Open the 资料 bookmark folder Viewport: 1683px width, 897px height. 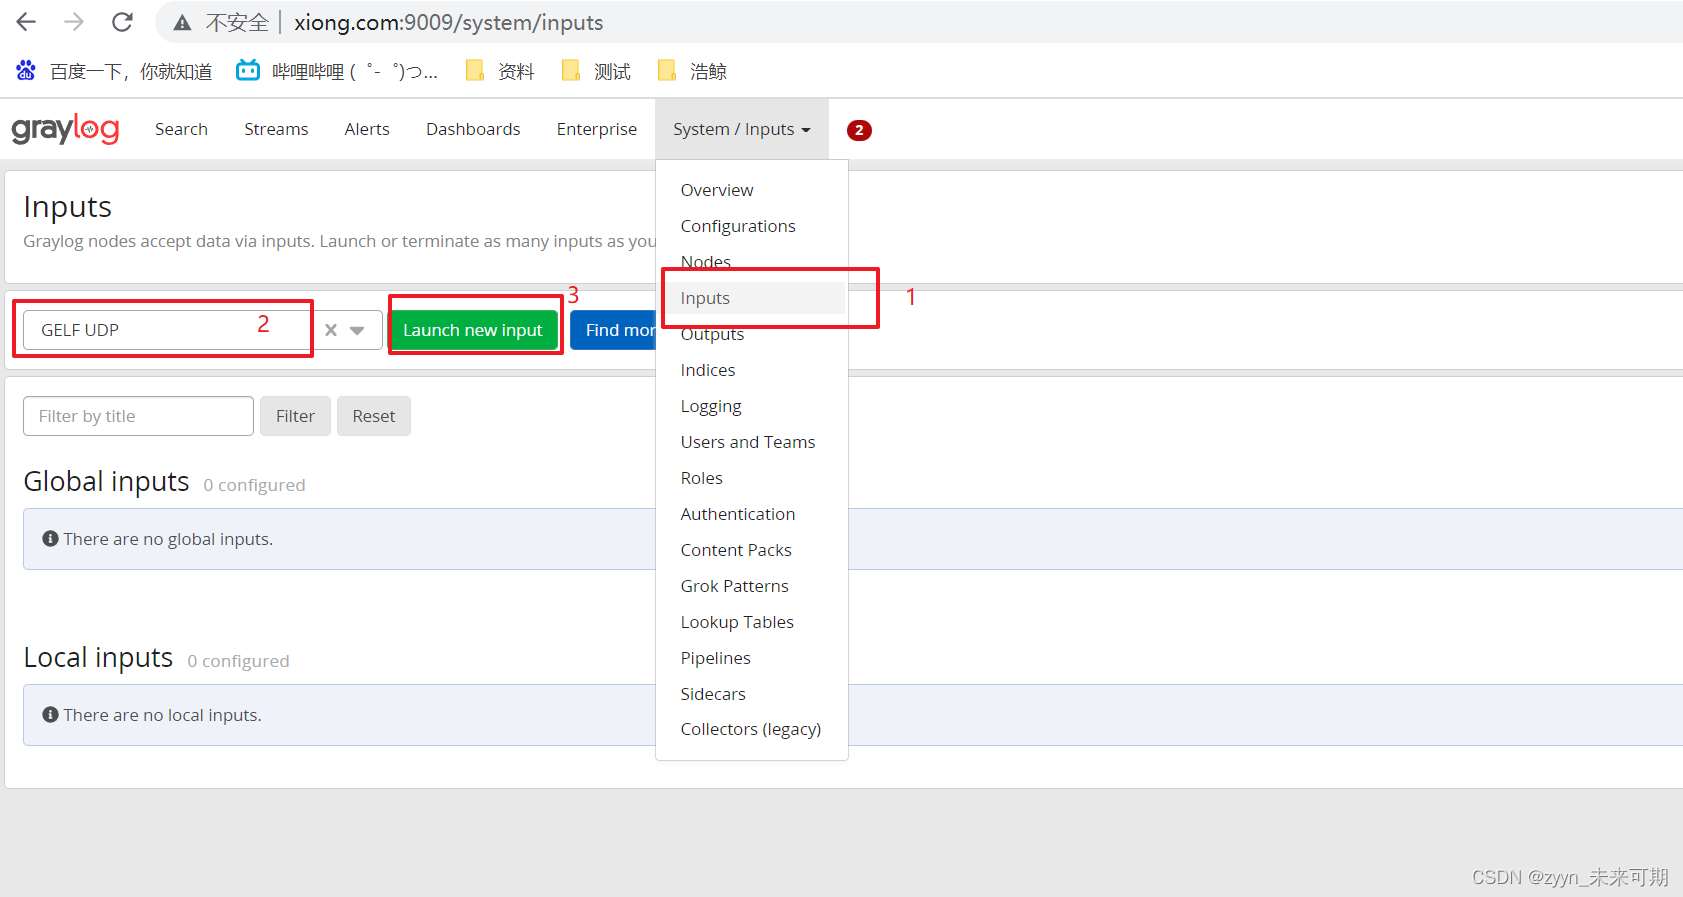[x=500, y=71]
